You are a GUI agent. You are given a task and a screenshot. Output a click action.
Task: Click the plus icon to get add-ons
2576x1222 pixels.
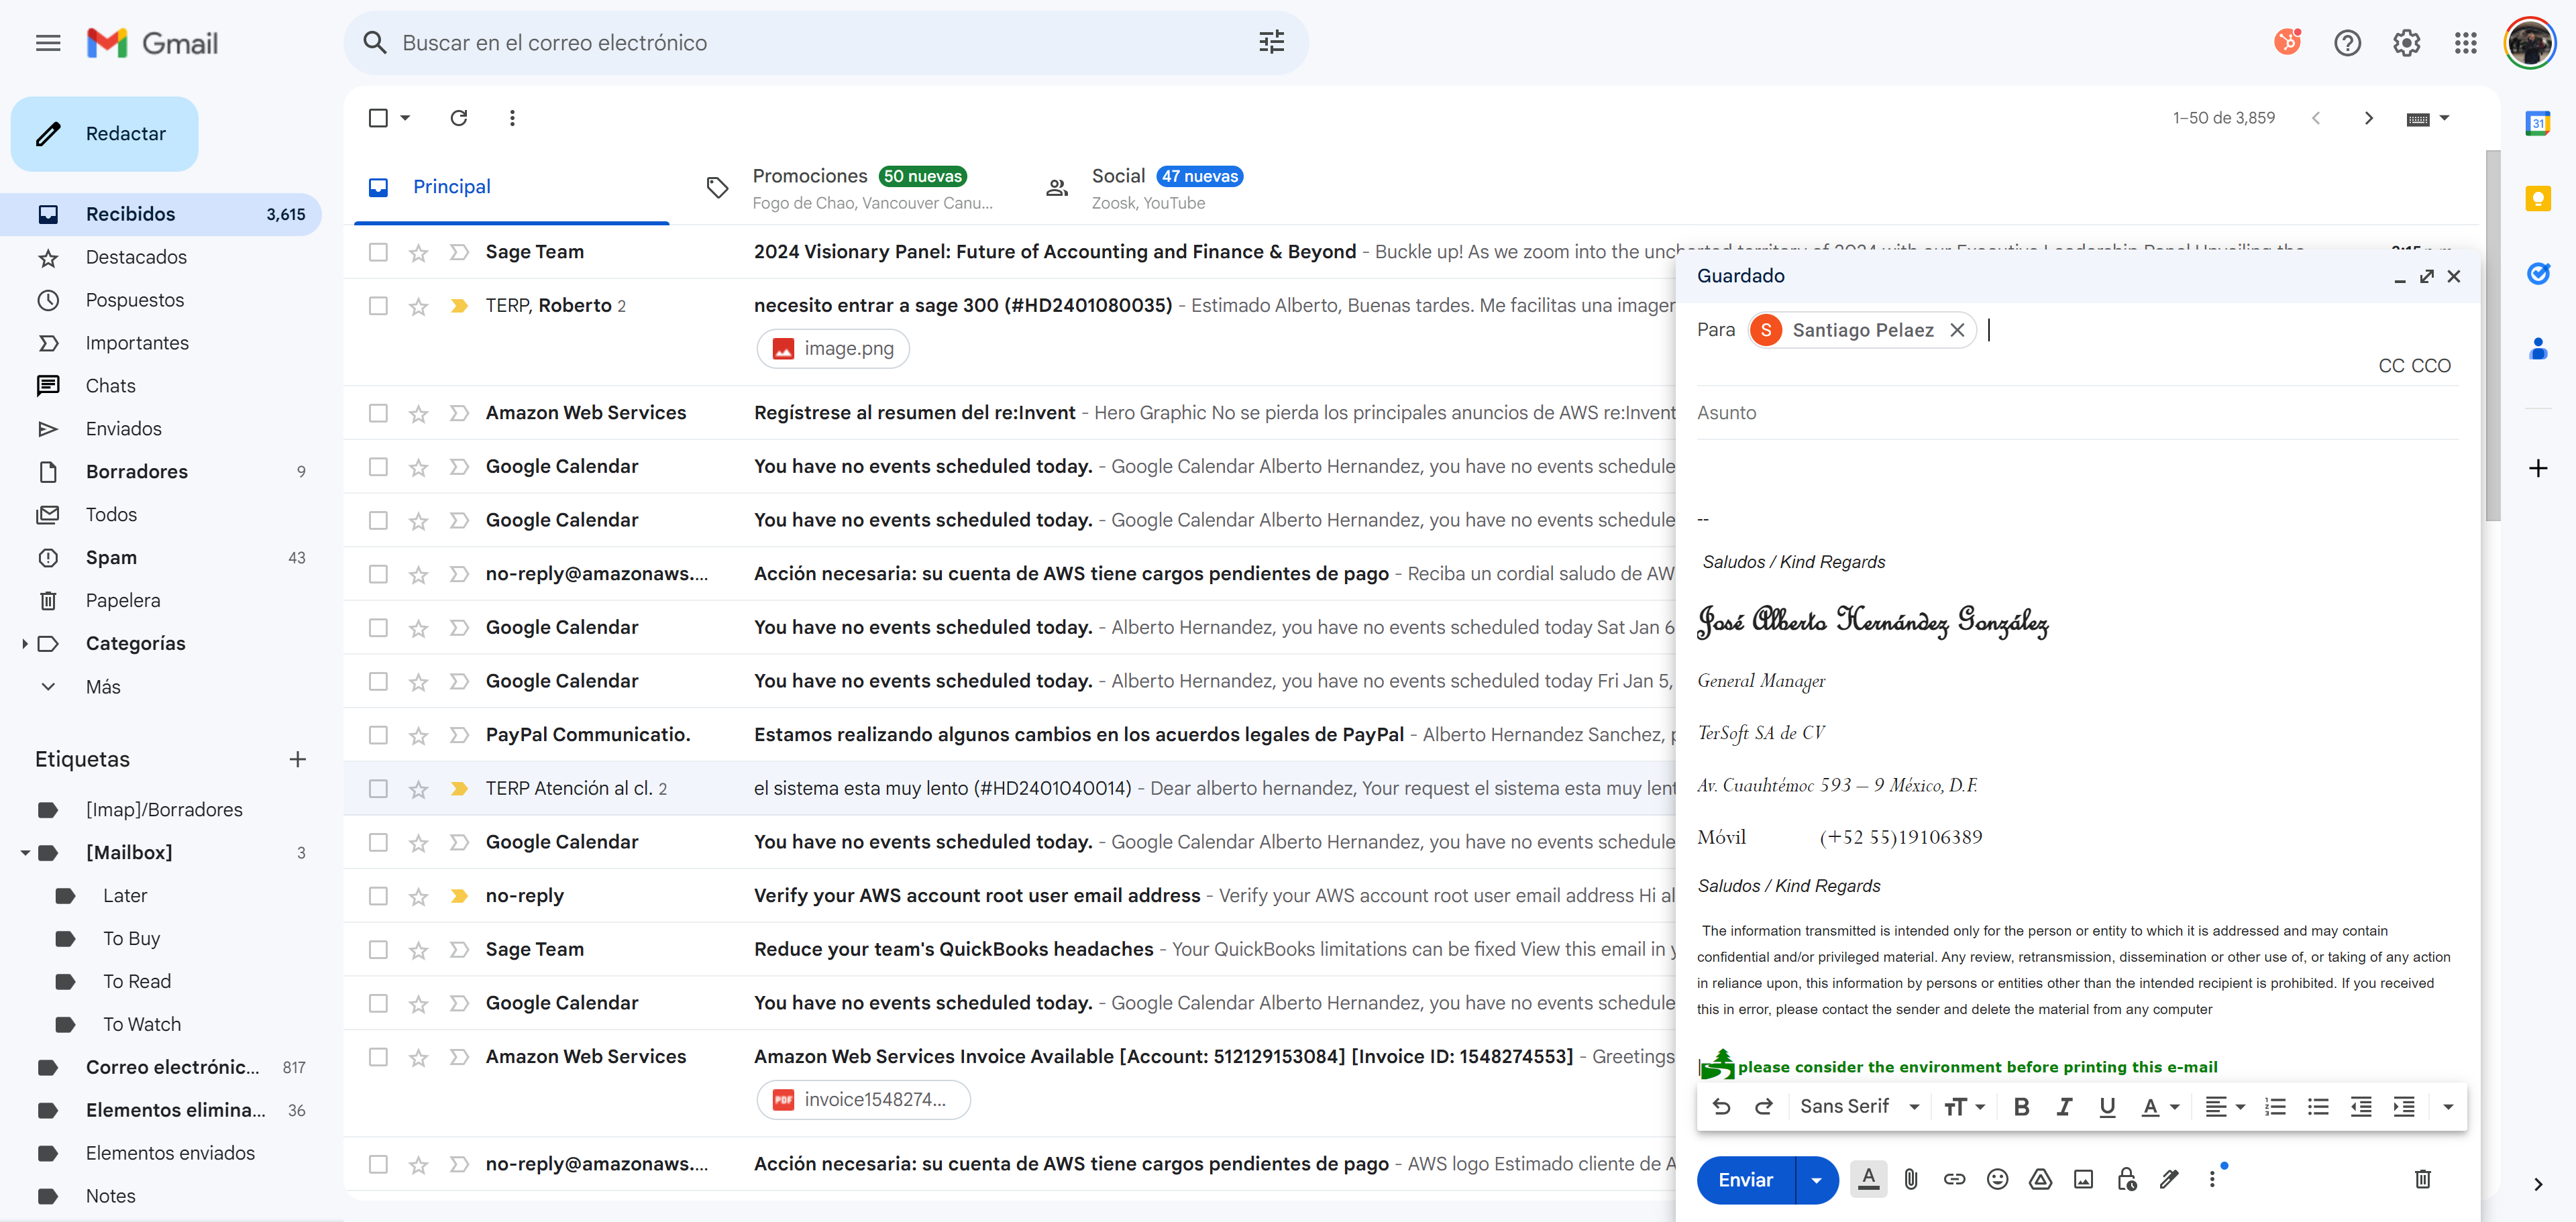coord(2537,468)
